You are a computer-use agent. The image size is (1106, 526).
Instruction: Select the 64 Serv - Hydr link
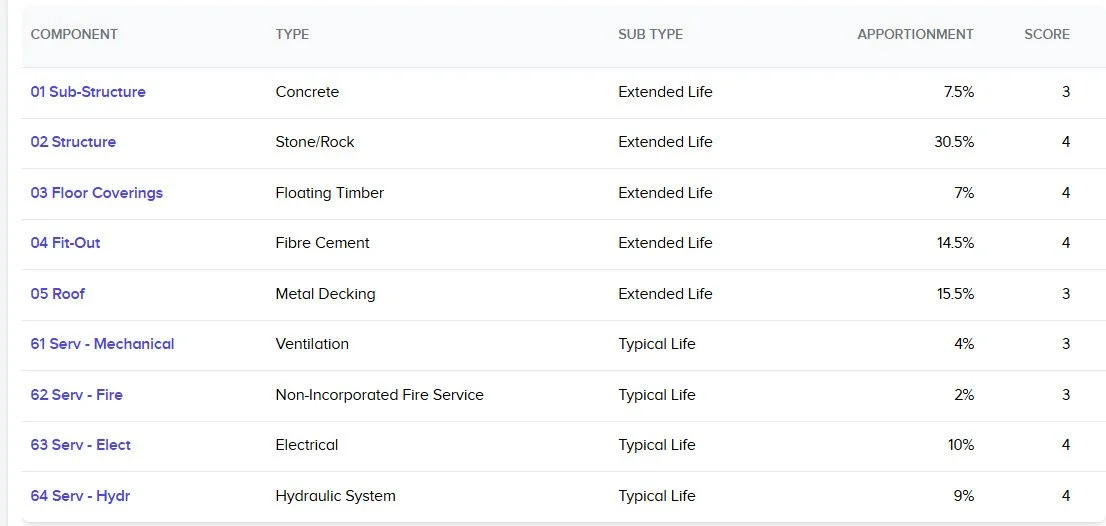point(80,496)
